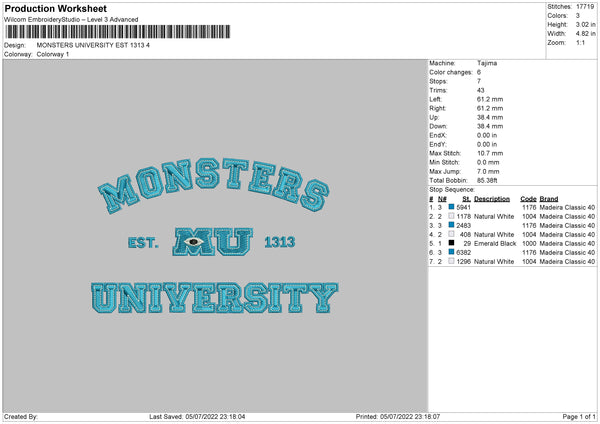Click the Code column header
The width and height of the screenshot is (600, 424).
[x=528, y=199]
